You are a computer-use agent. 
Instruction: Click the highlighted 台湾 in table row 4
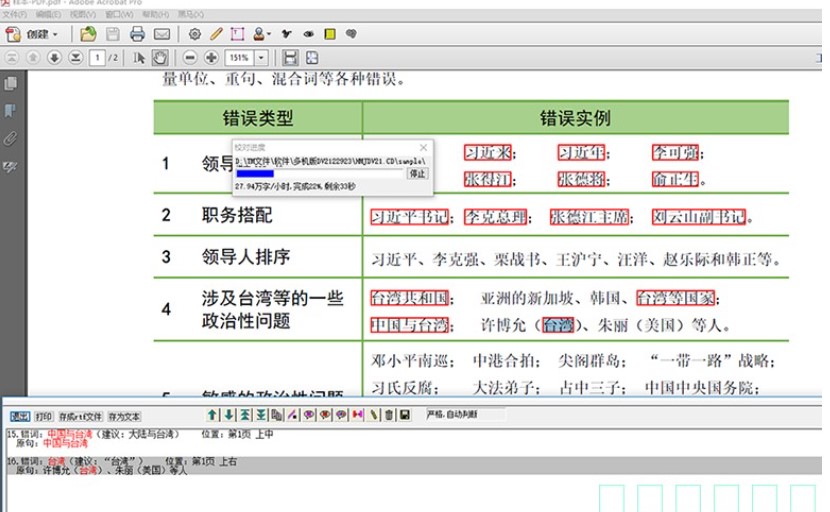[558, 325]
